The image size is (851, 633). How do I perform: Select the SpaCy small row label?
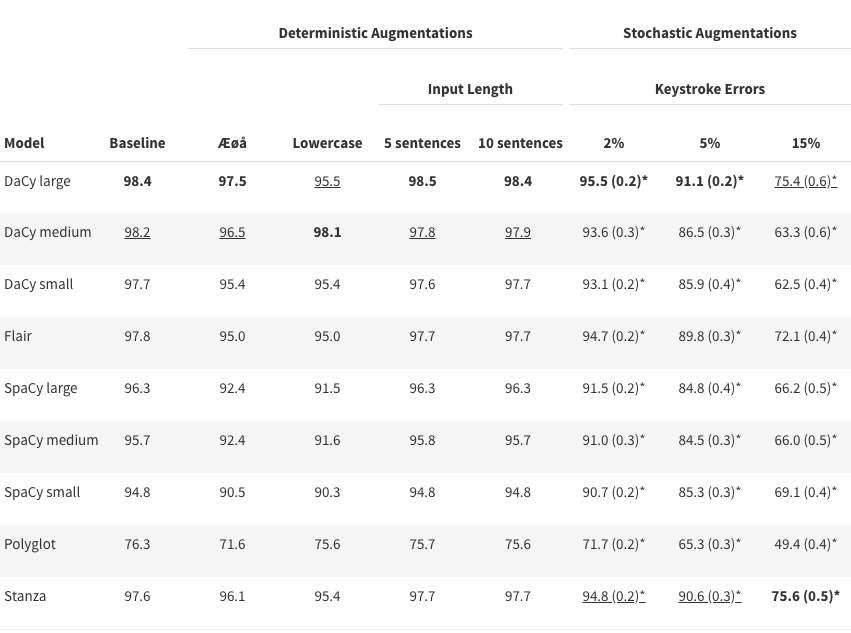pos(42,492)
